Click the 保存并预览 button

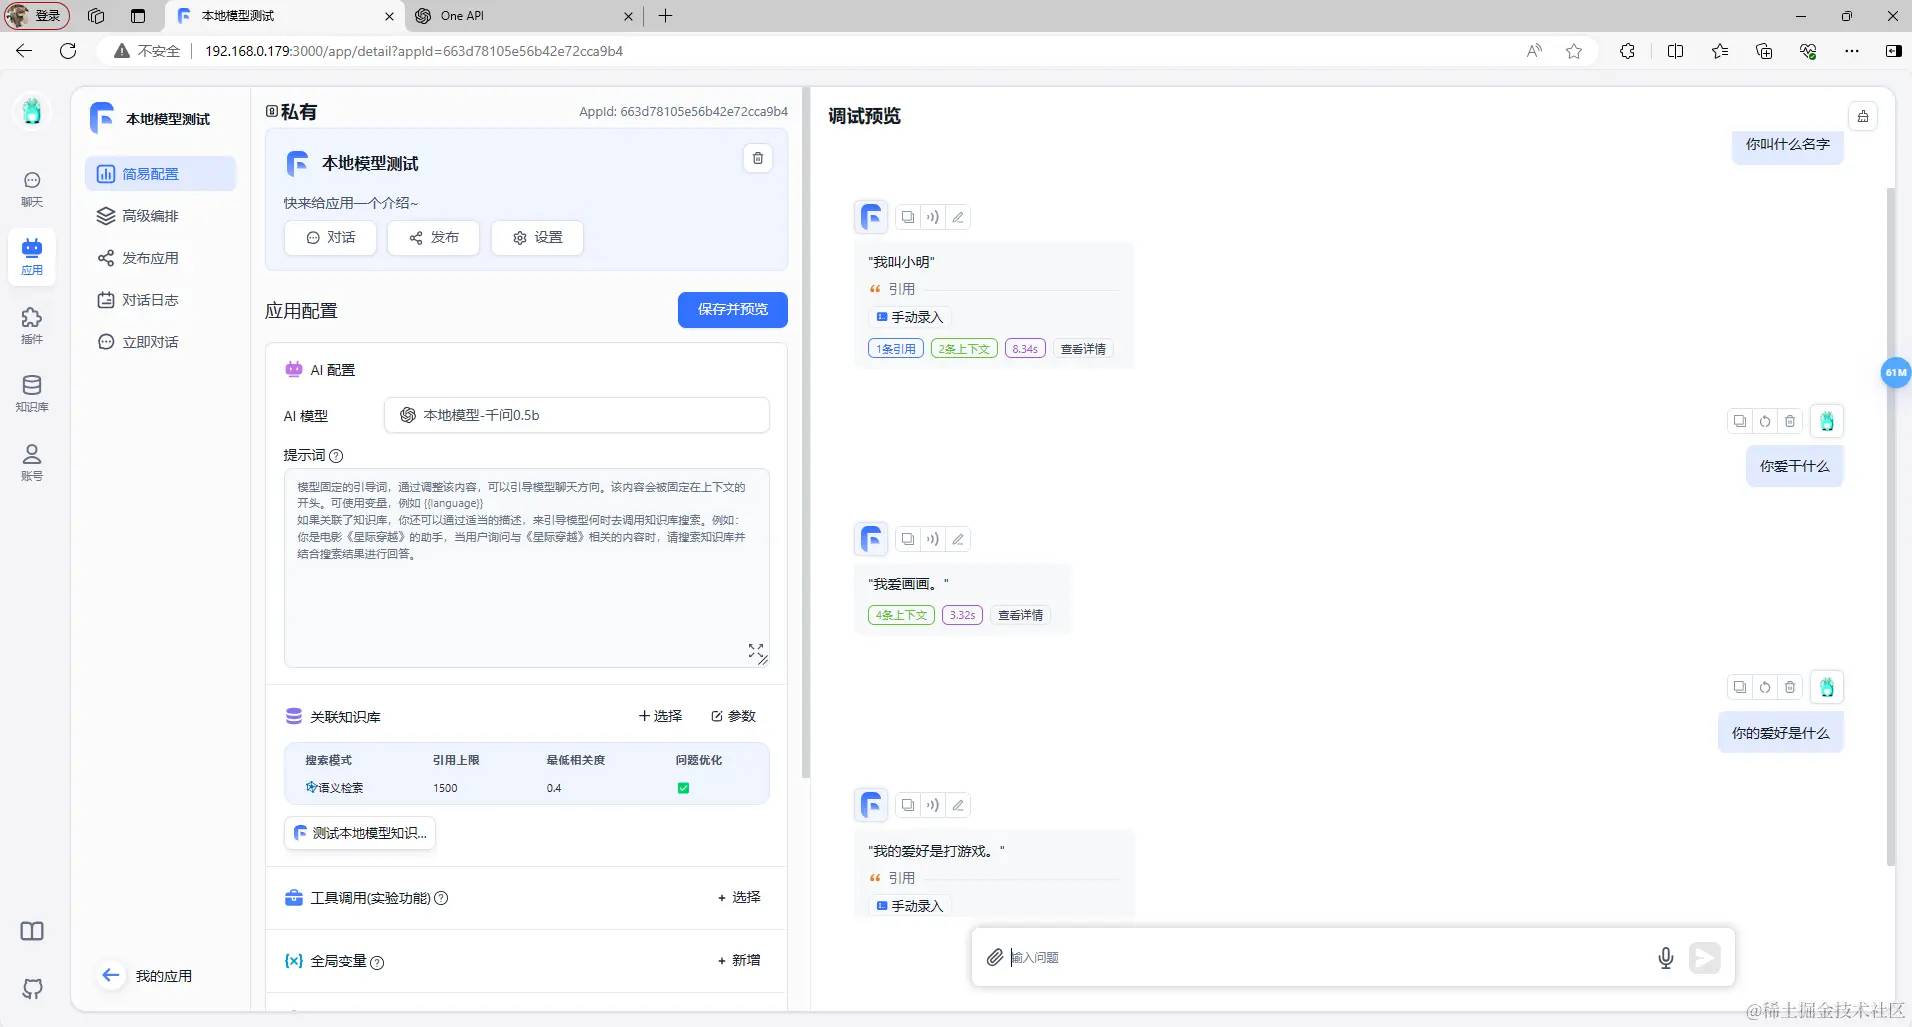733,310
